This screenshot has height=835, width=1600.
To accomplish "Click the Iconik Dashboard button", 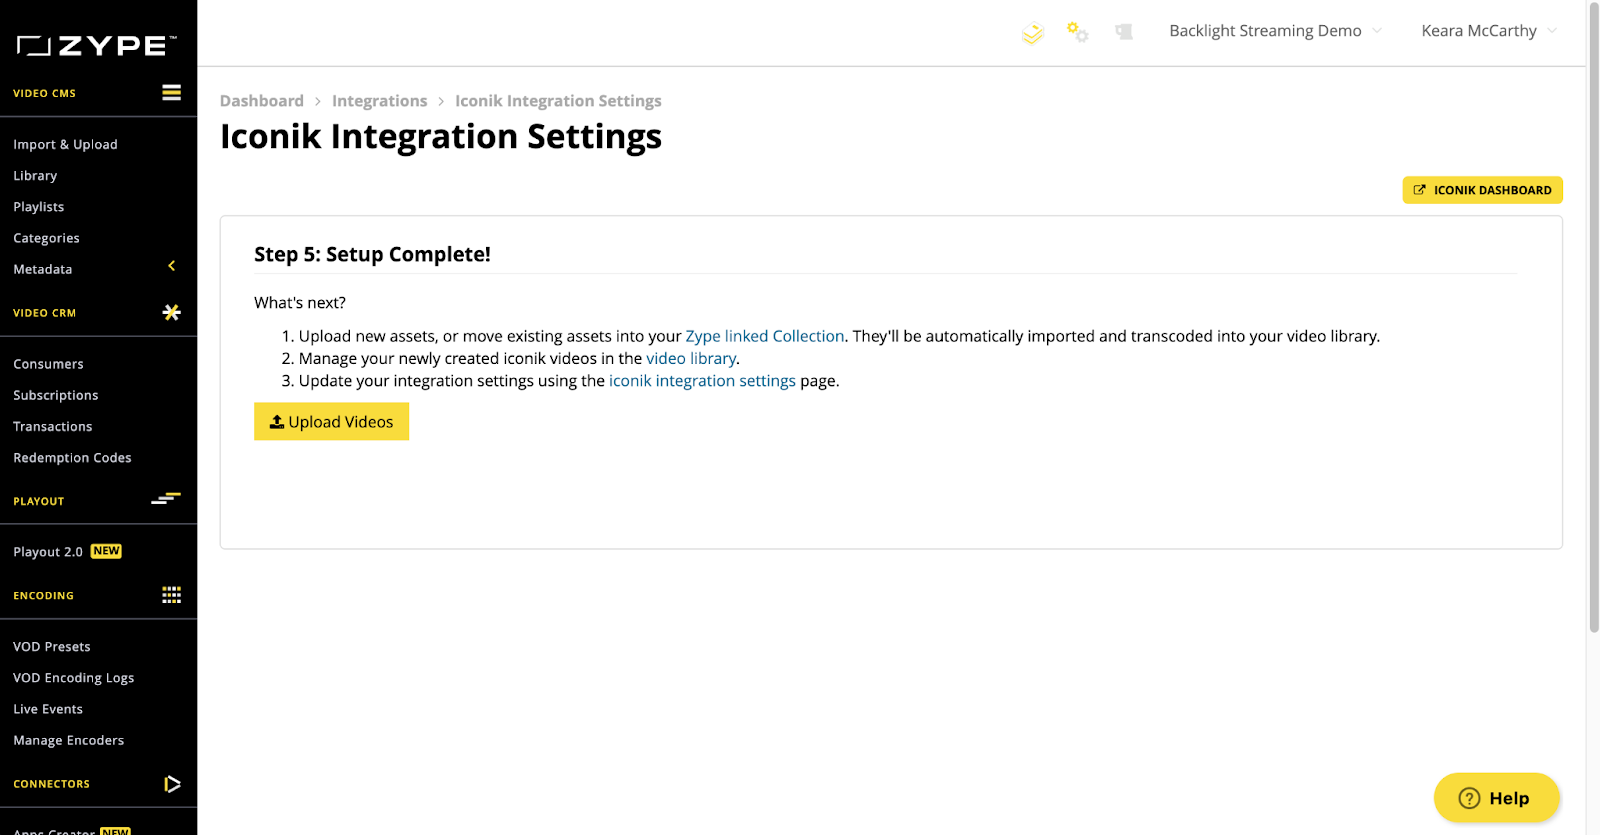I will [x=1482, y=190].
